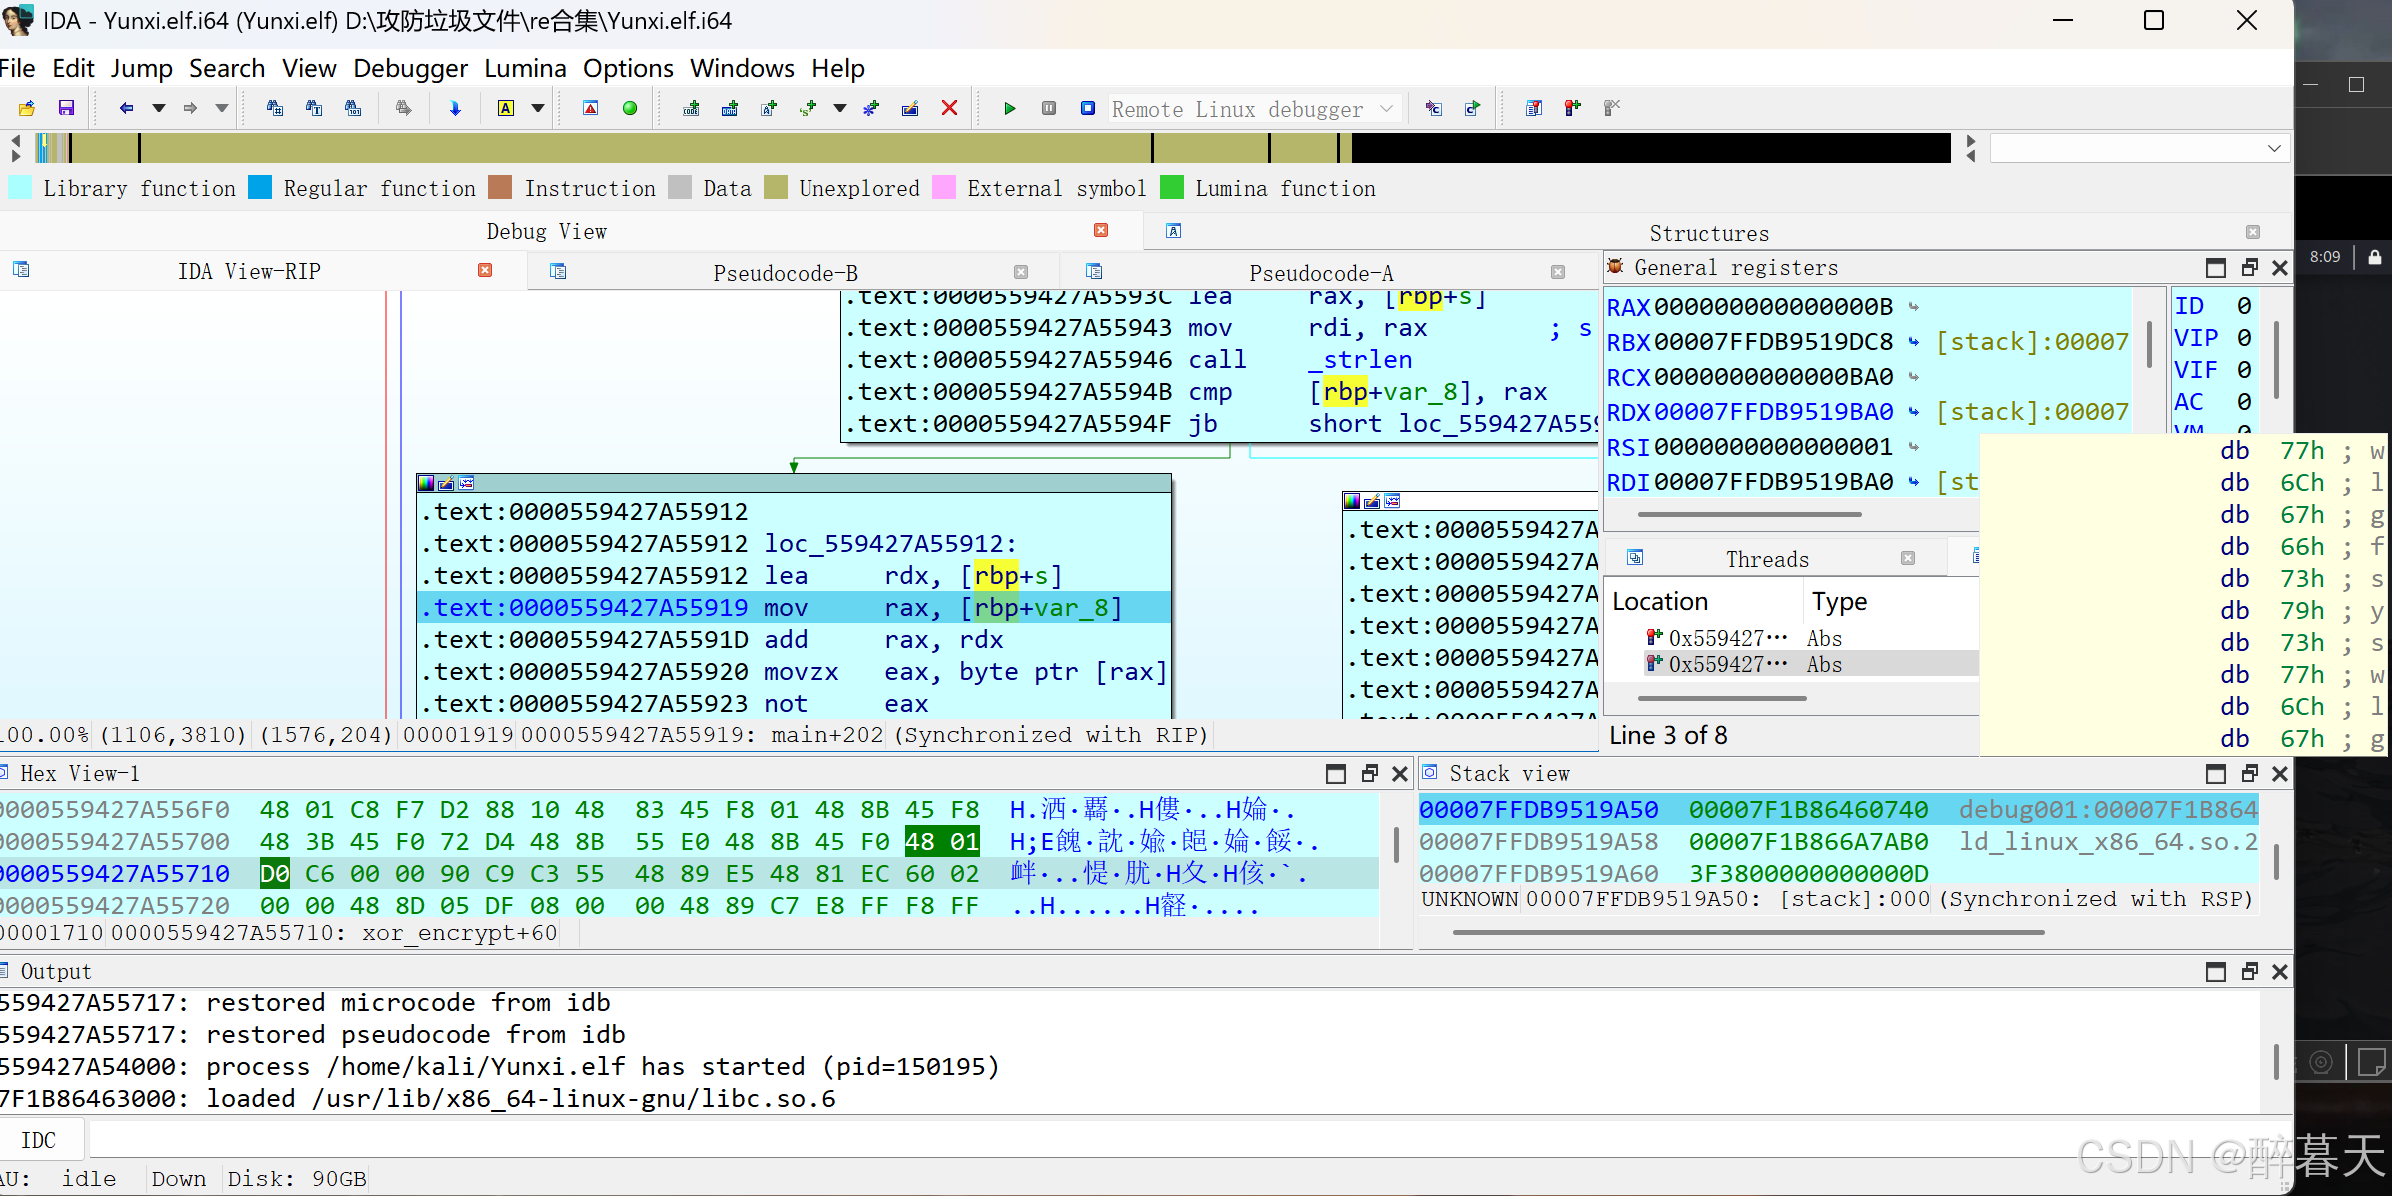Open the Remote Linux debugger dropdown

1386,108
